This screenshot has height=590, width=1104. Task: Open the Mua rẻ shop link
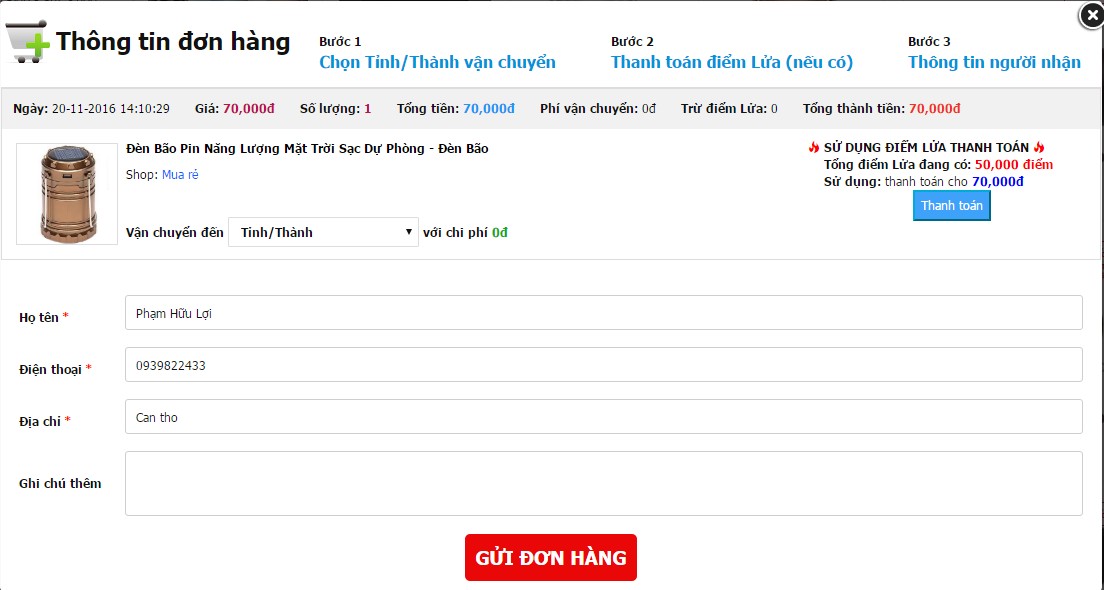click(x=180, y=175)
